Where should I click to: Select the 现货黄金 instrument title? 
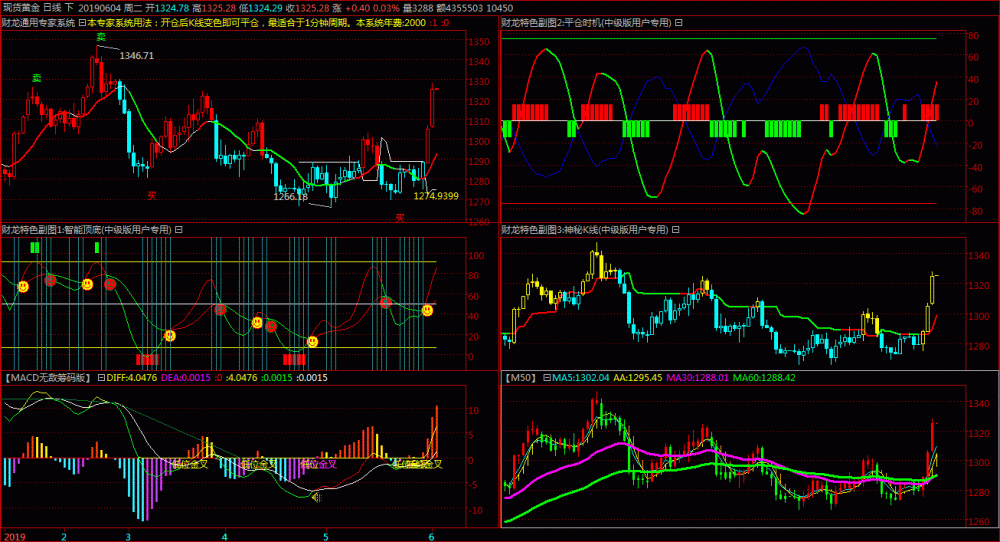(21, 8)
